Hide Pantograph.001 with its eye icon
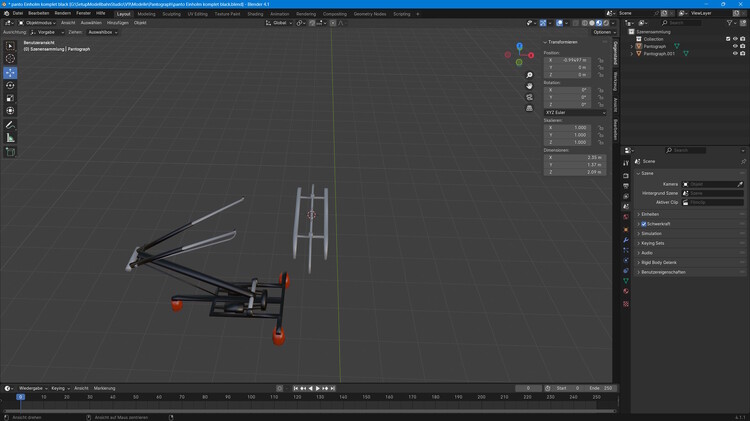750x421 pixels. click(x=735, y=53)
